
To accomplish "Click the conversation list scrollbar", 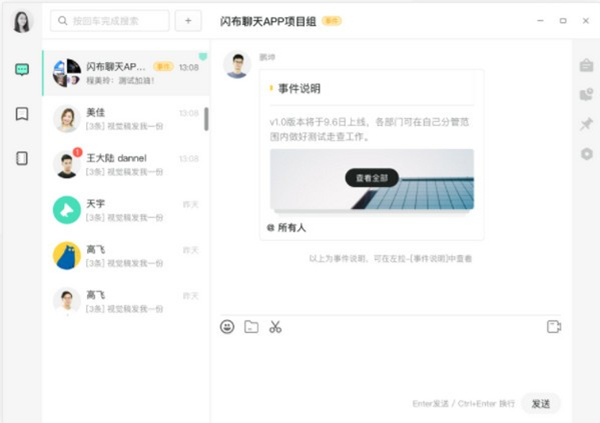I will [x=206, y=119].
